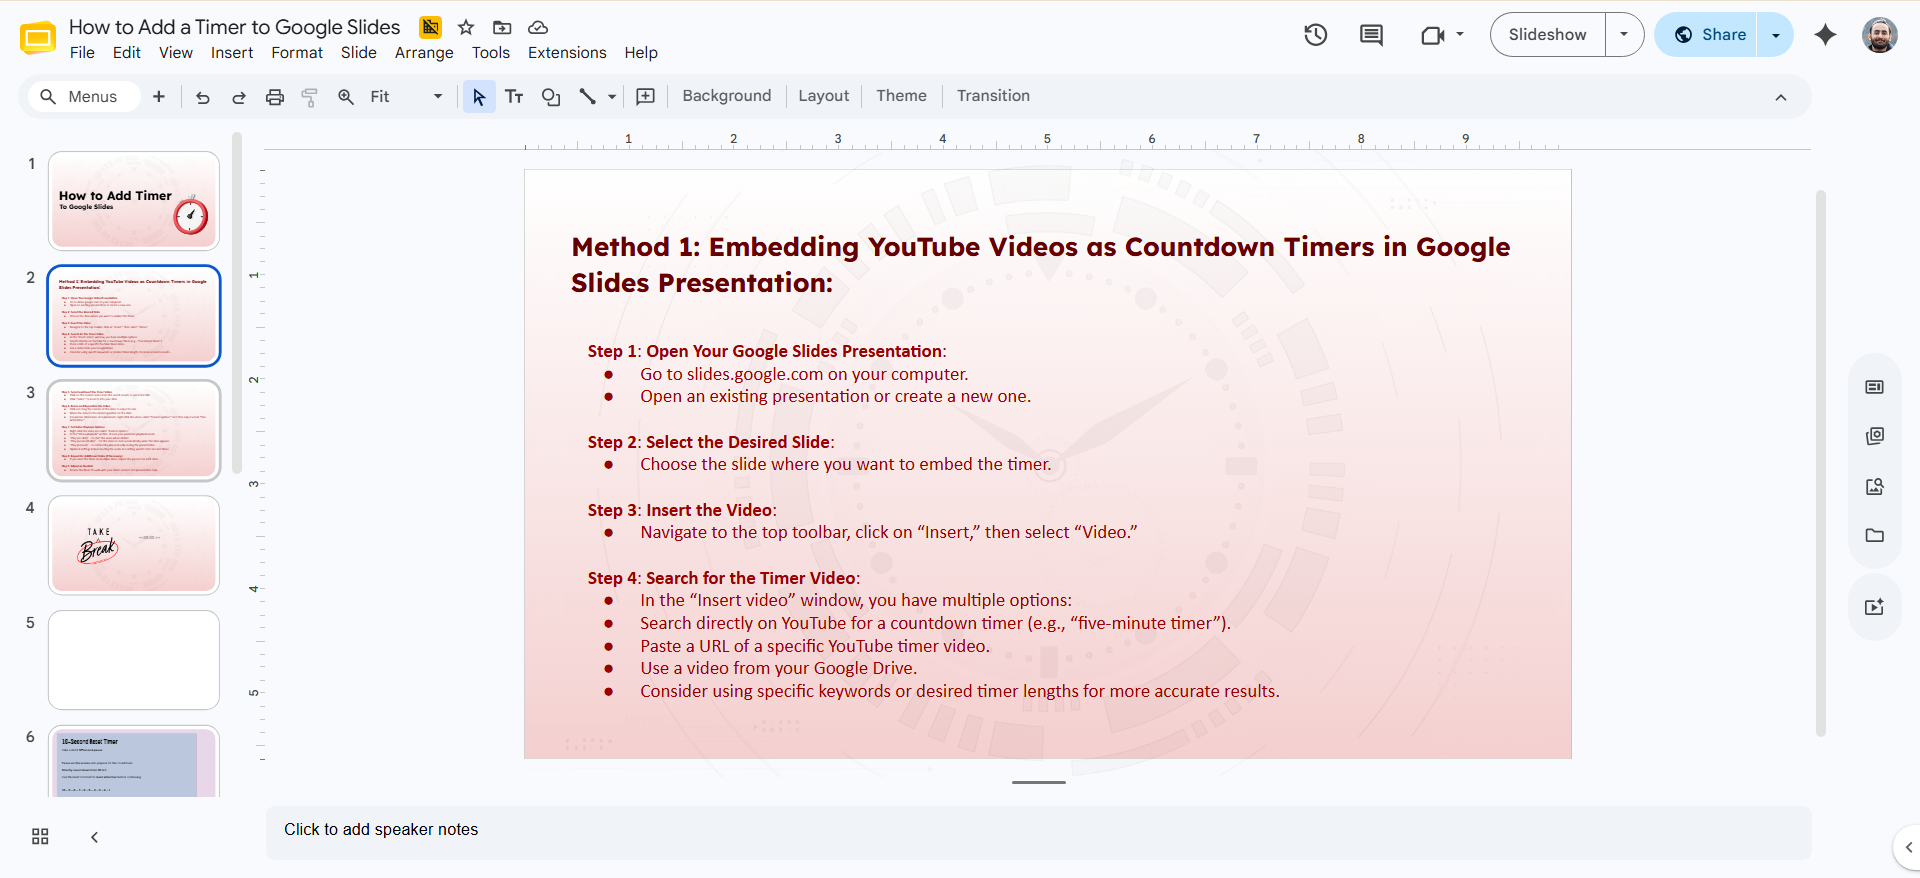Activate the paint format tool
This screenshot has height=878, width=1920.
coord(310,97)
